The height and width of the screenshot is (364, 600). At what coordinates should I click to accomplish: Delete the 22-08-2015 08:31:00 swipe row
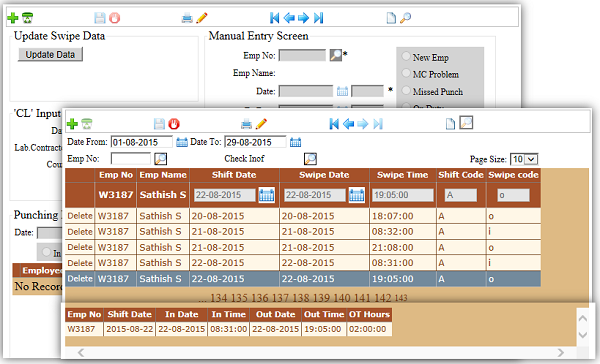[80, 263]
